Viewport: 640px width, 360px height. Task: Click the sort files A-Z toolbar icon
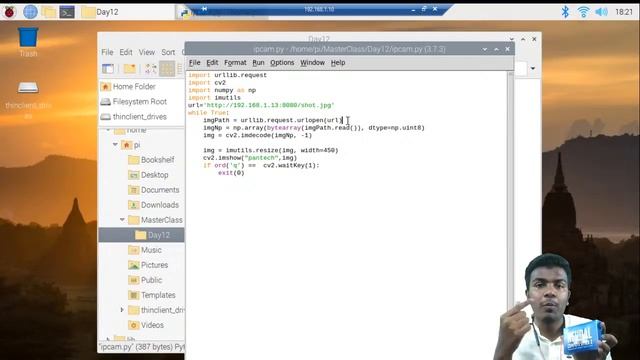point(150,69)
